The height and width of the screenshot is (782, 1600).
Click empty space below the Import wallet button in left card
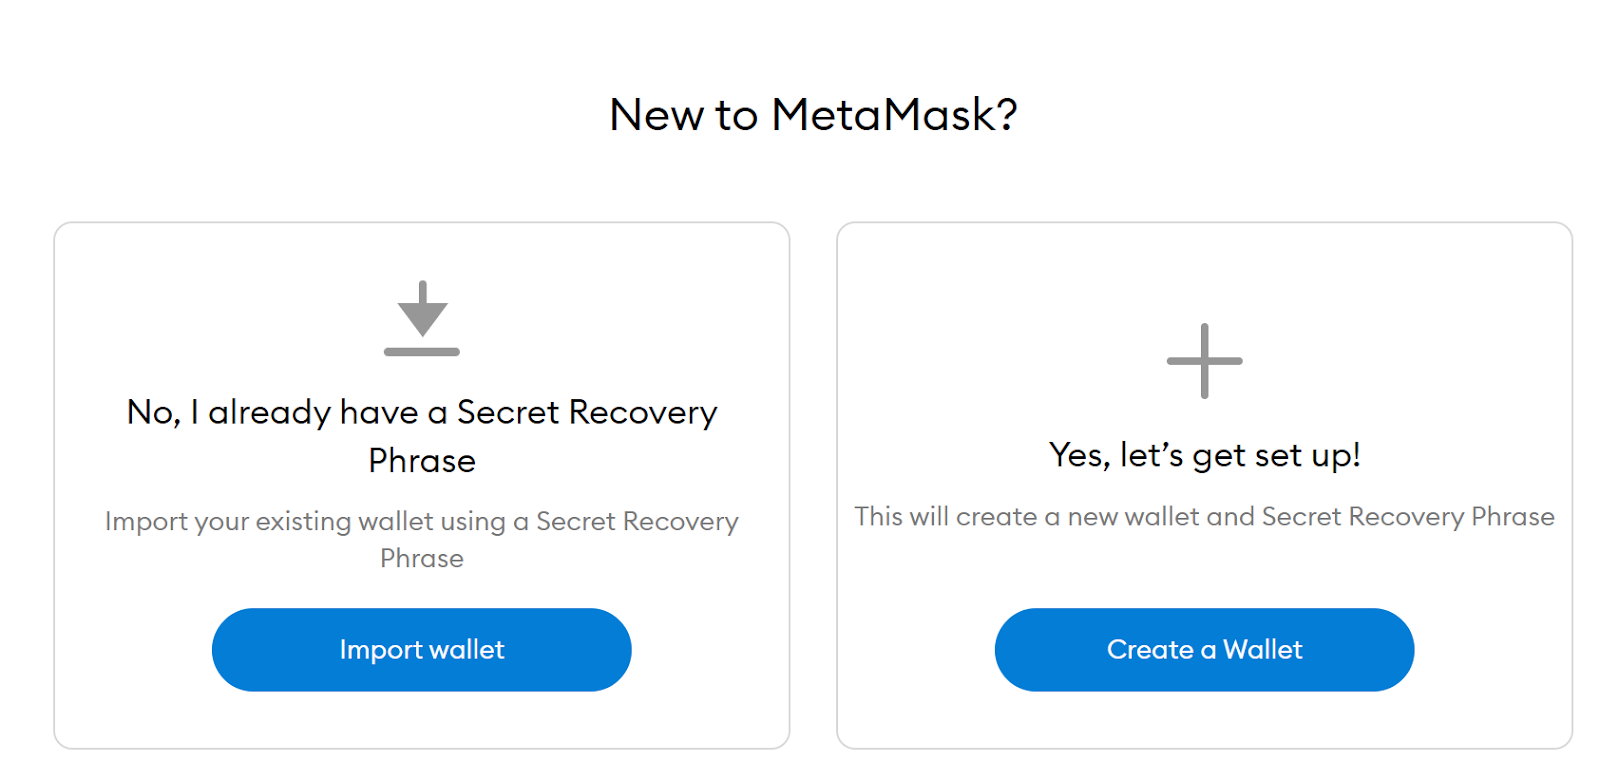pyautogui.click(x=422, y=720)
